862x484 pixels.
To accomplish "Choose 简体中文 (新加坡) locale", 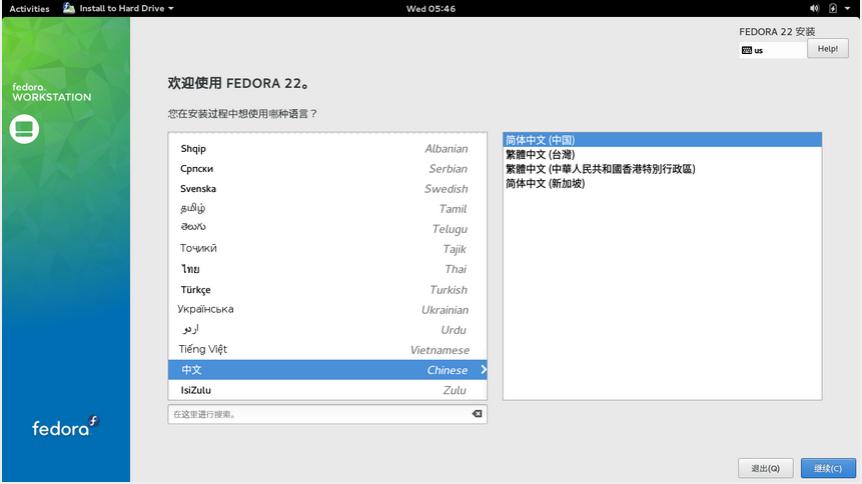I will [662, 183].
